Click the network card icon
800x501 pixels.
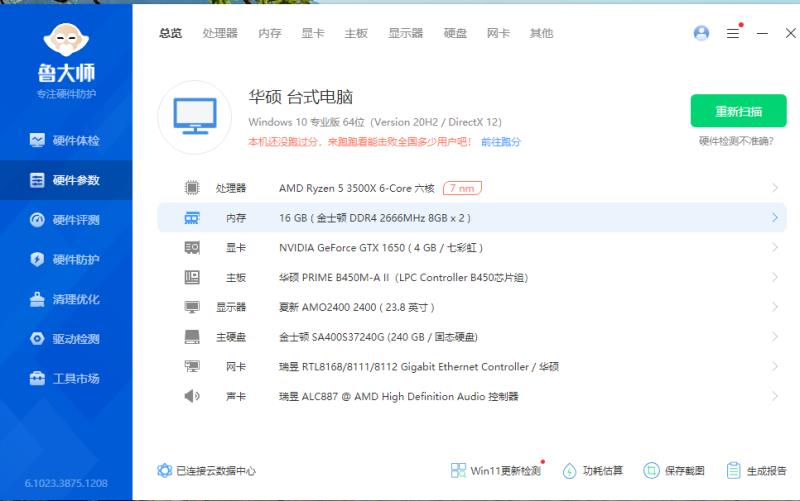click(x=192, y=366)
